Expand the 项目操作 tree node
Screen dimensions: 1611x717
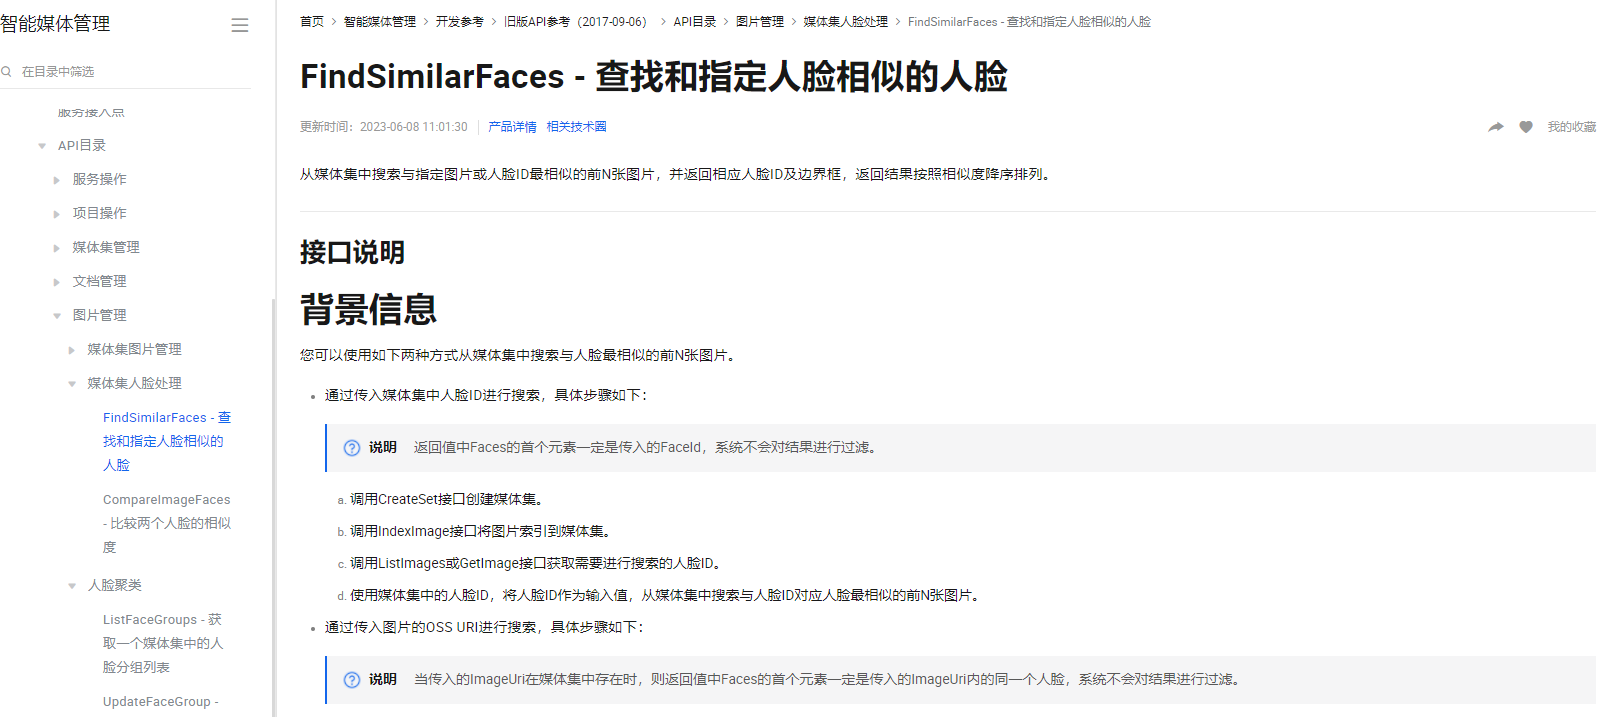click(57, 214)
